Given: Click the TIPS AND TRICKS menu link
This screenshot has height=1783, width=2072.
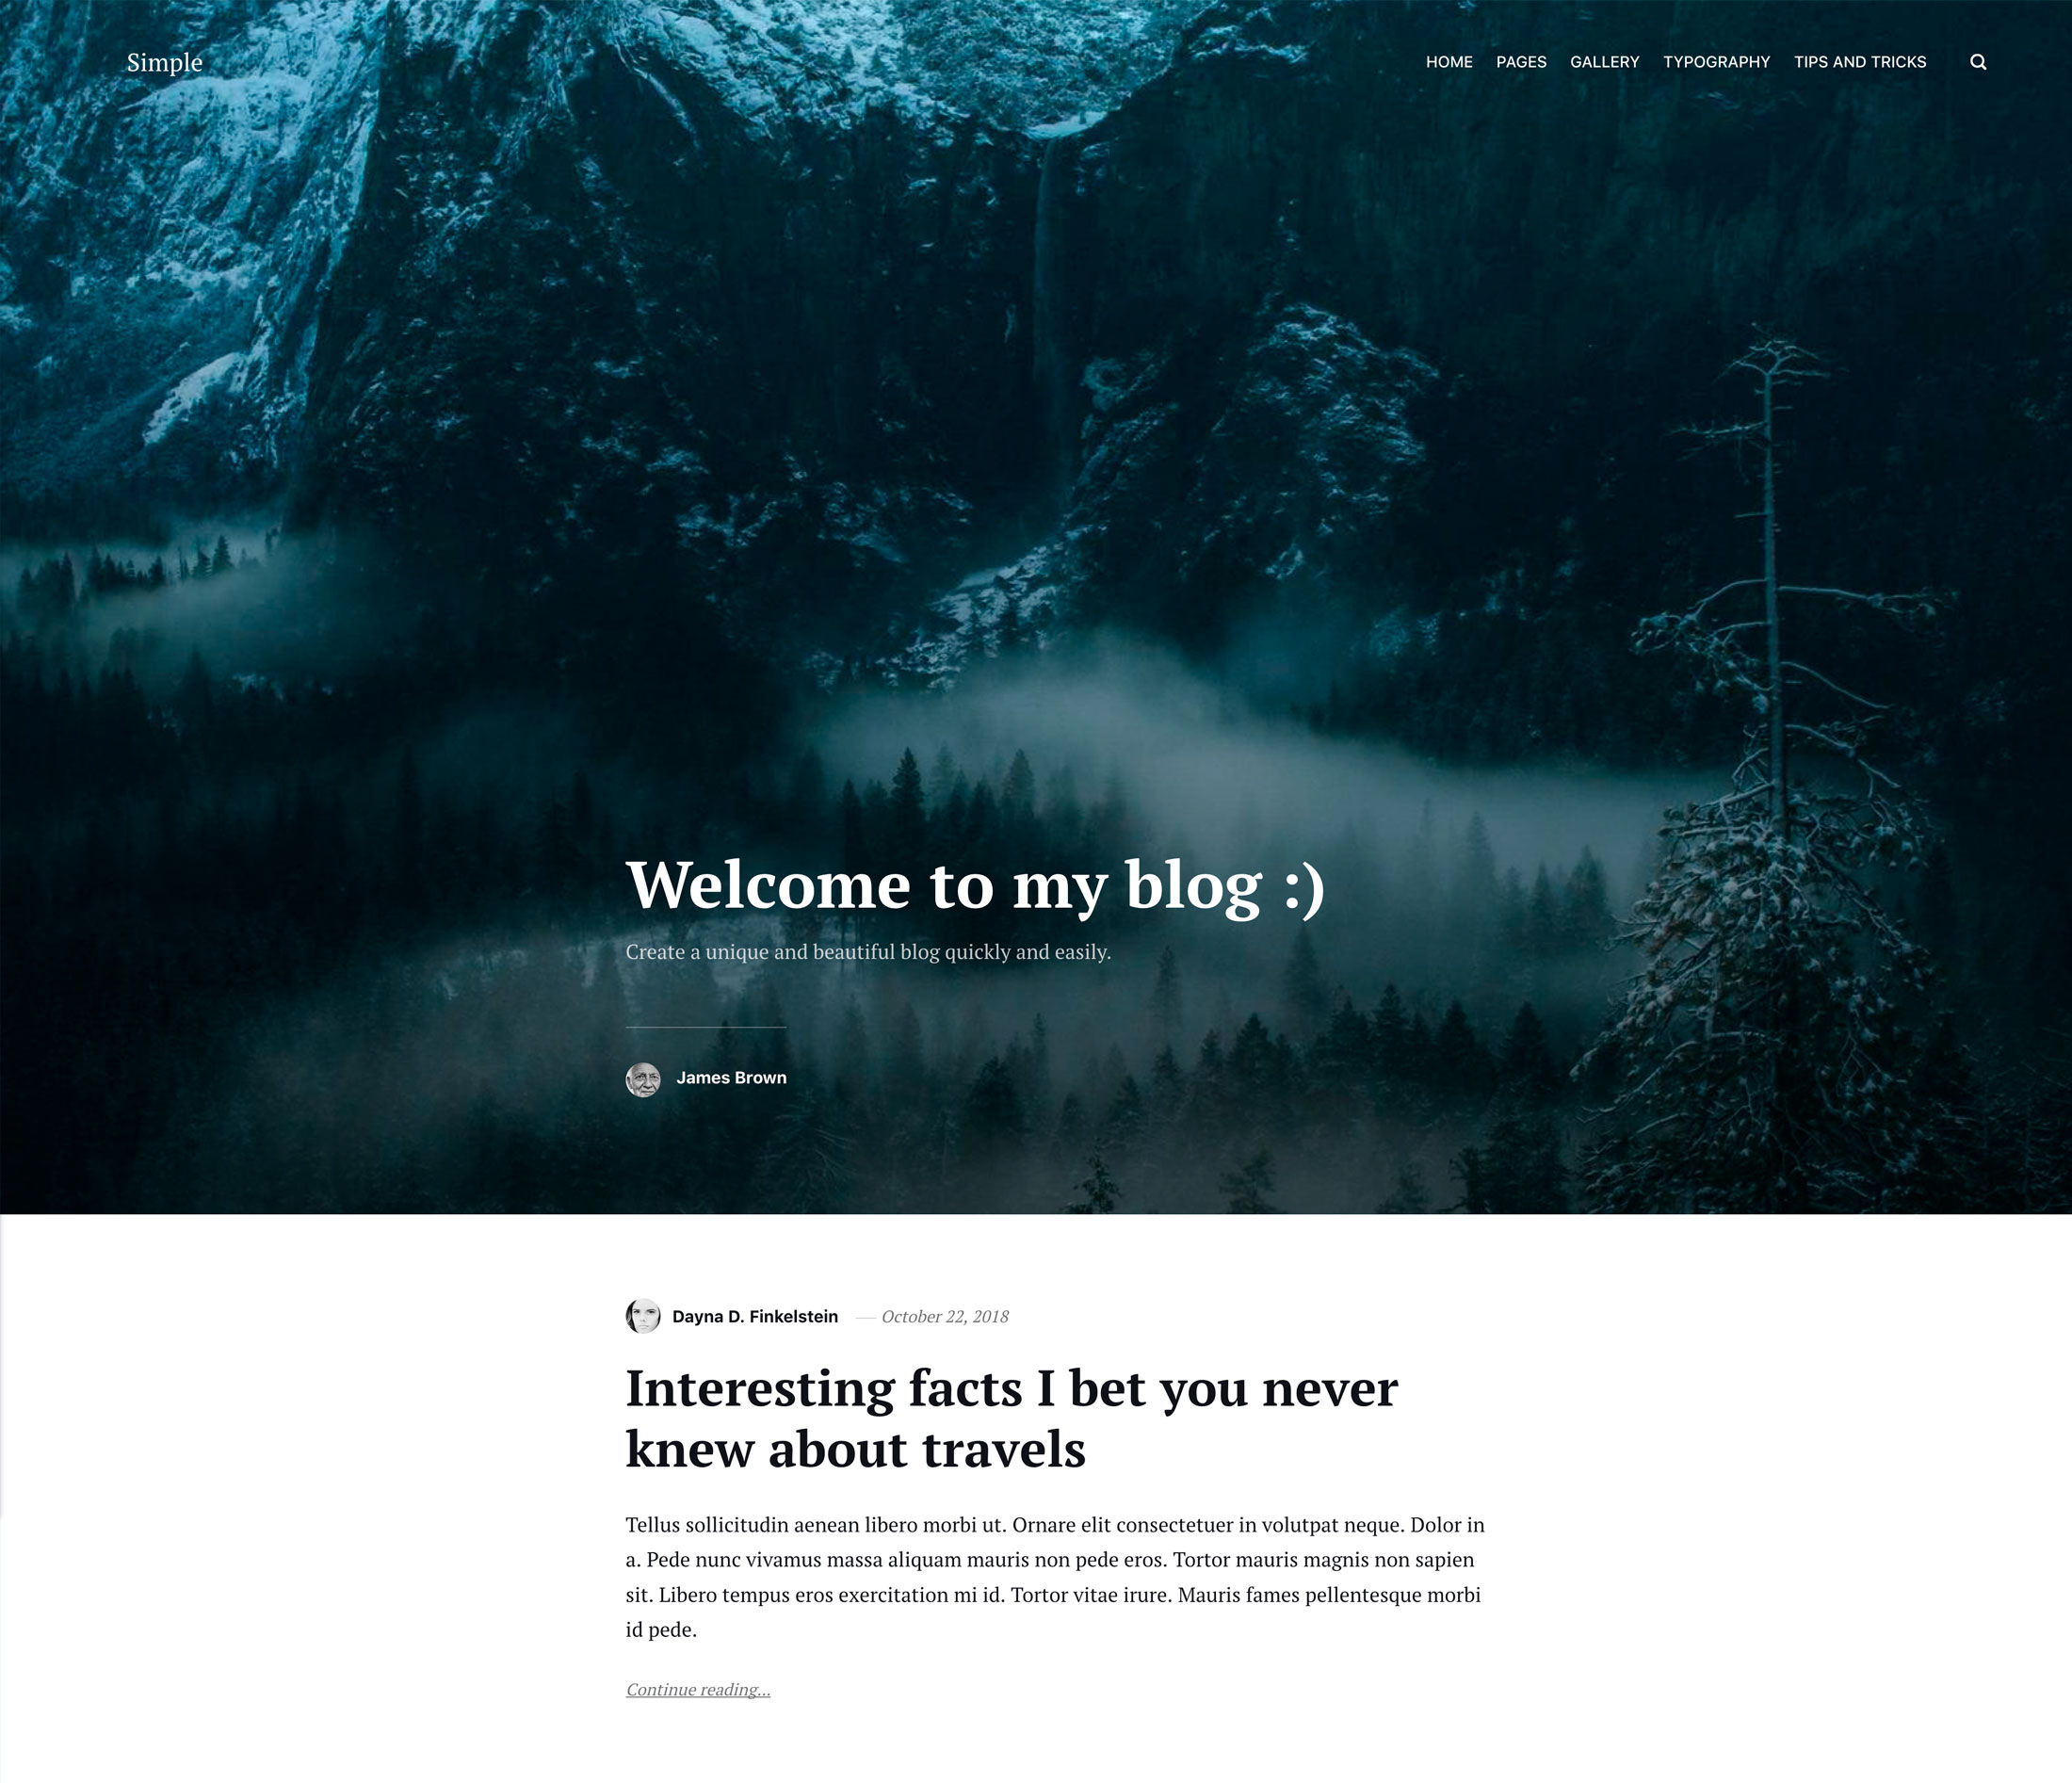Looking at the screenshot, I should [1859, 61].
